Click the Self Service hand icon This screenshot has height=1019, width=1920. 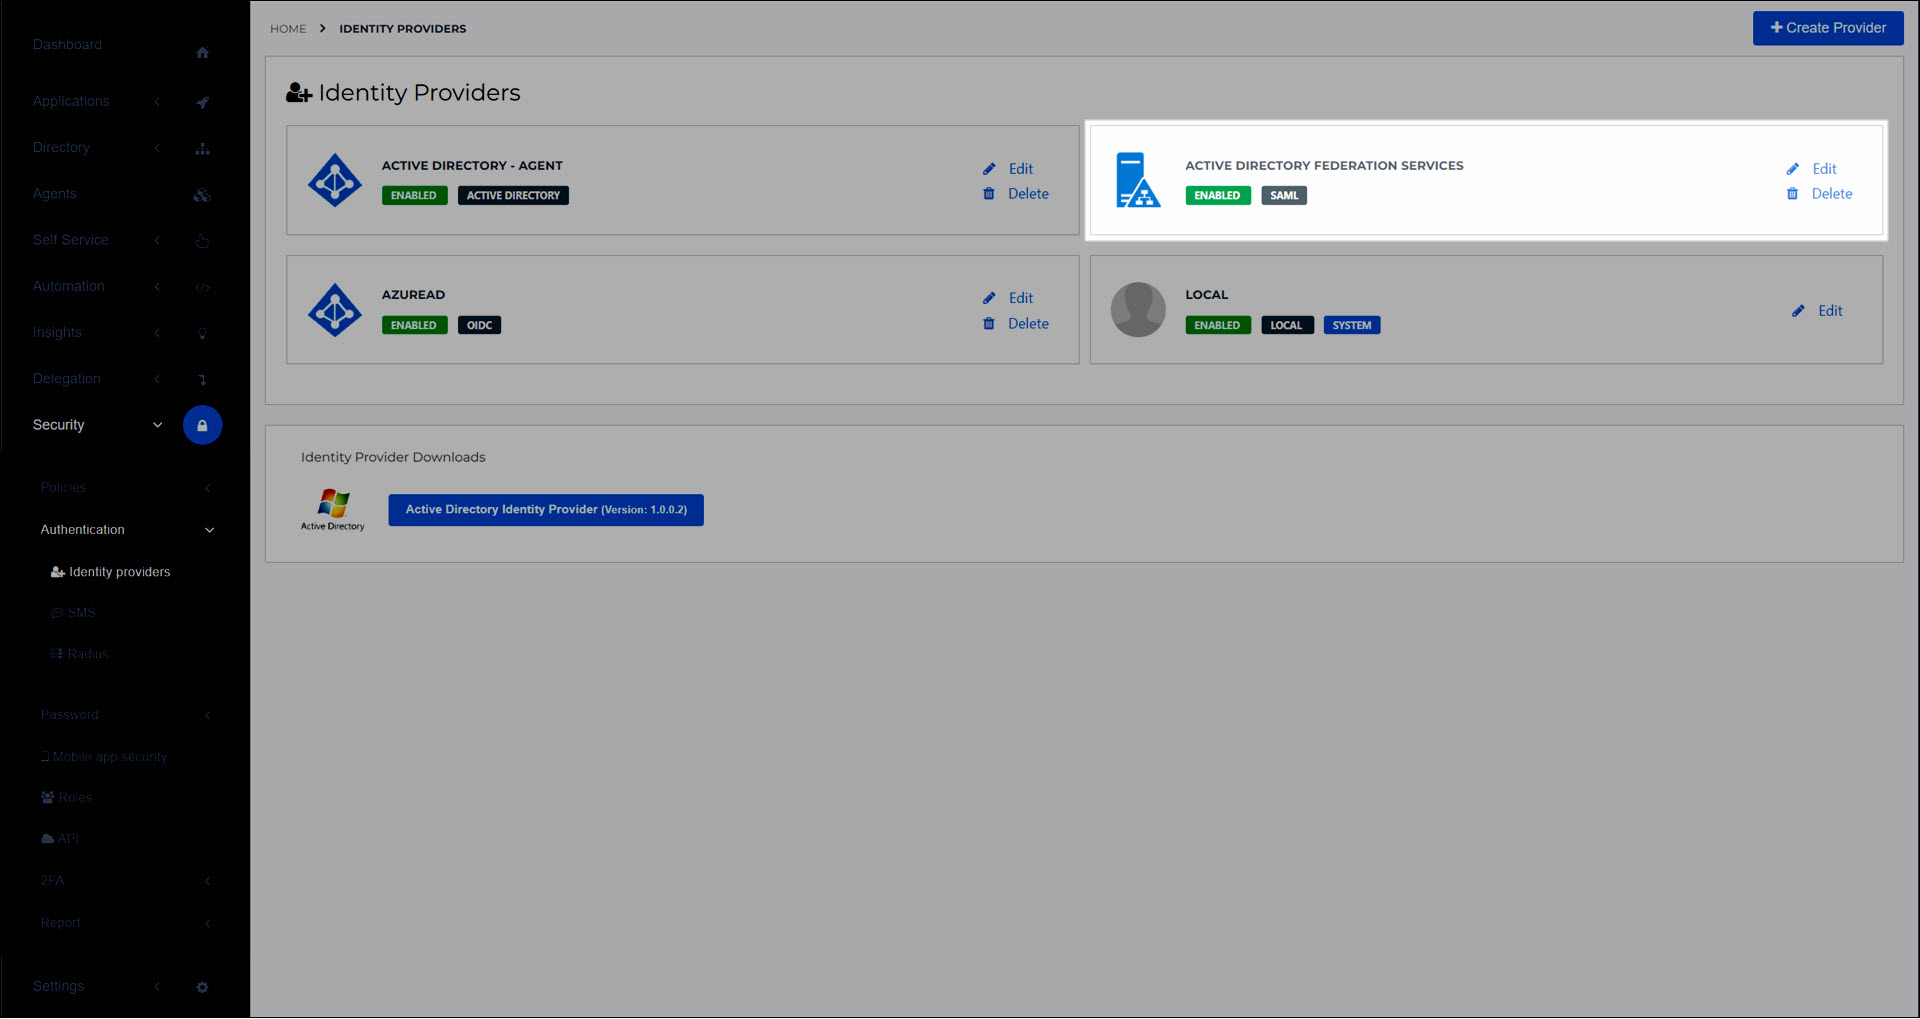pyautogui.click(x=202, y=241)
